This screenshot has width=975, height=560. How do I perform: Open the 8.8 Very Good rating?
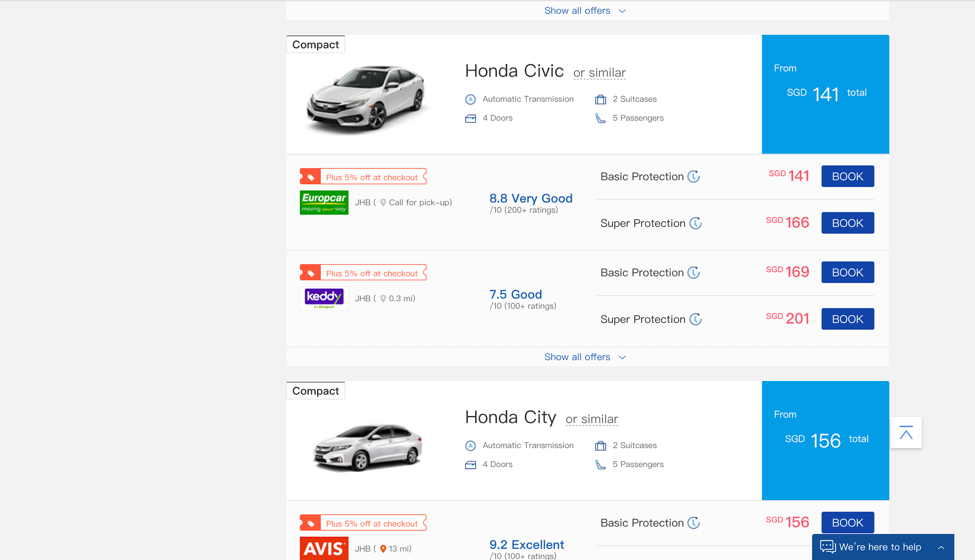pos(530,198)
